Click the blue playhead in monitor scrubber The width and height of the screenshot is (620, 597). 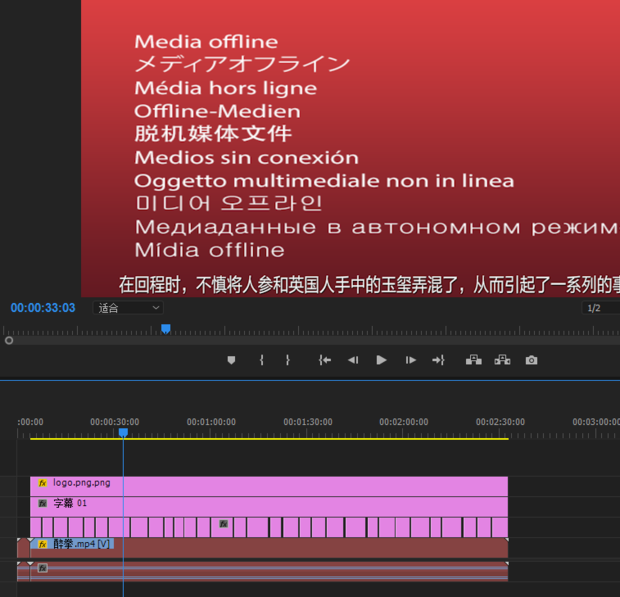pos(166,329)
